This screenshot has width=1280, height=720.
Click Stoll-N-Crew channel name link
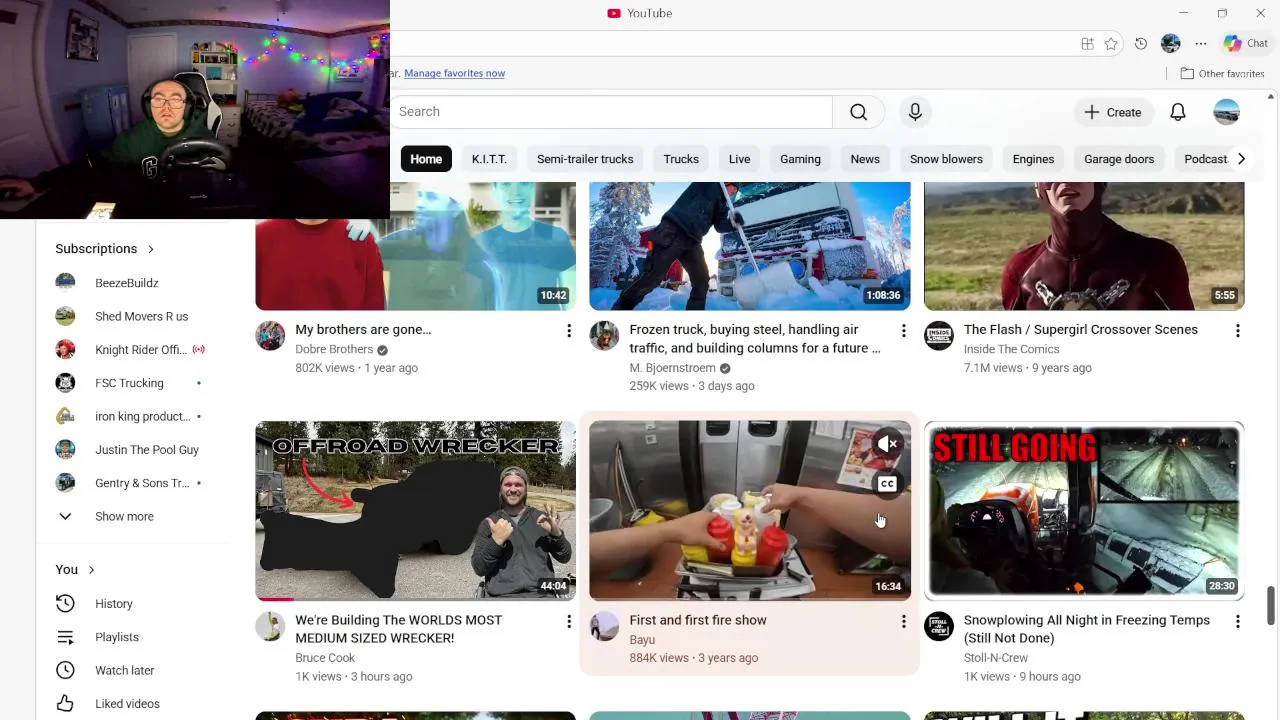[x=996, y=658]
